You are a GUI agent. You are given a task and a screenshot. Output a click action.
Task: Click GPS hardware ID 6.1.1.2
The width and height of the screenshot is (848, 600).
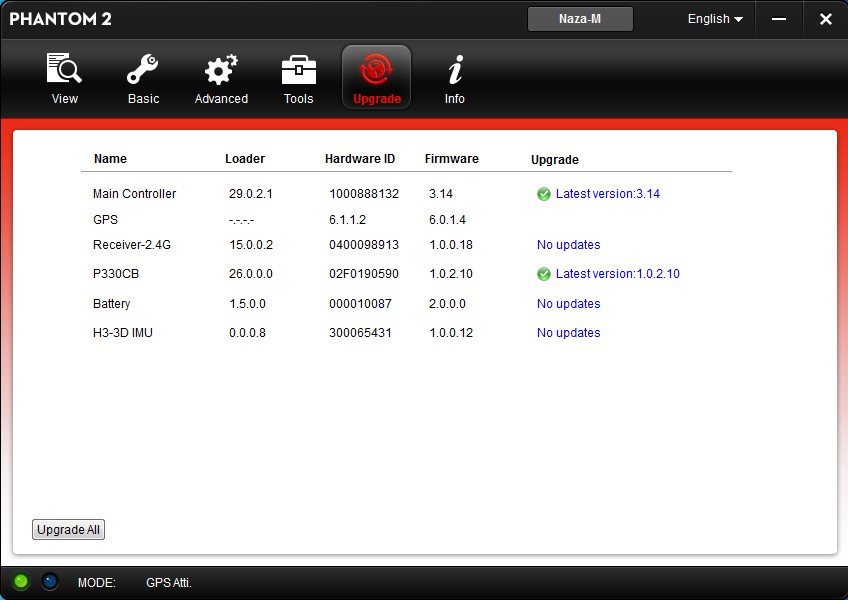pyautogui.click(x=347, y=220)
